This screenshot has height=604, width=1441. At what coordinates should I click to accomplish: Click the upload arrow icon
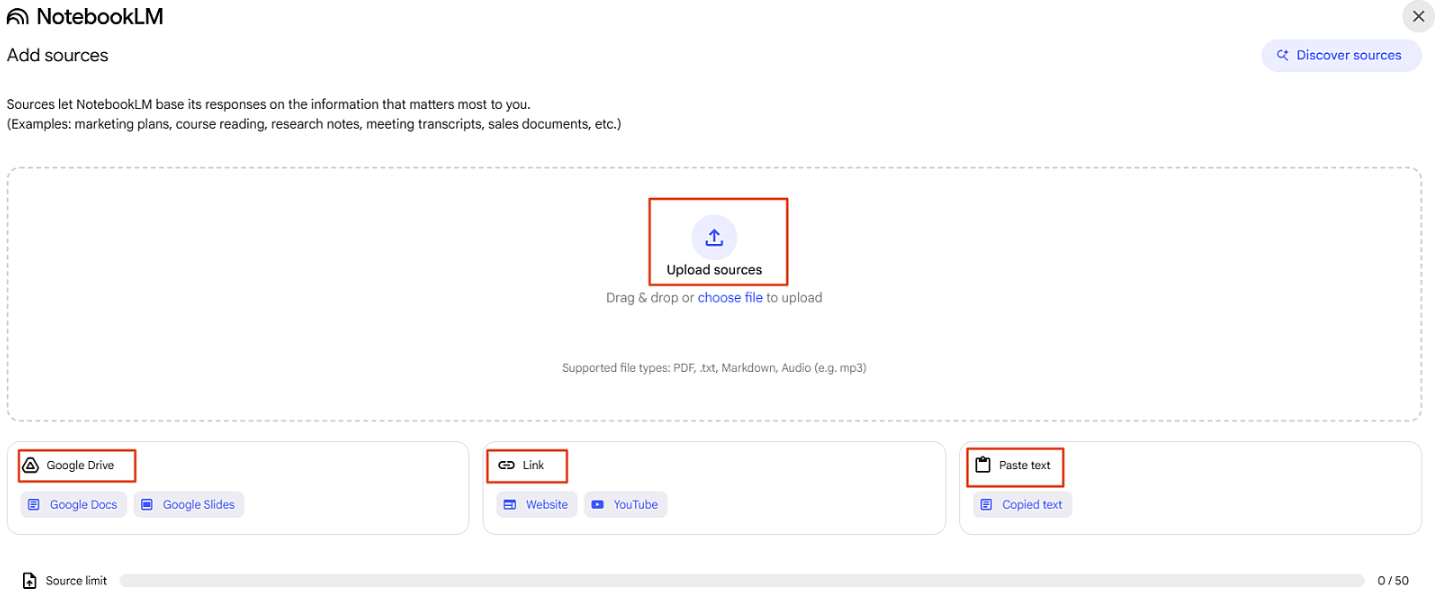[714, 237]
